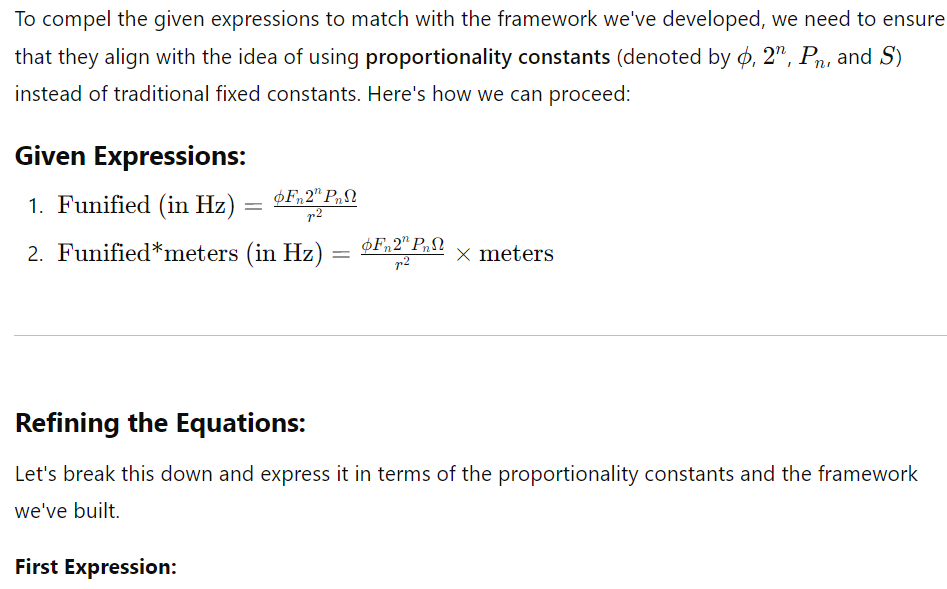Click the sentence starting "Let's break this down"

tap(466, 492)
